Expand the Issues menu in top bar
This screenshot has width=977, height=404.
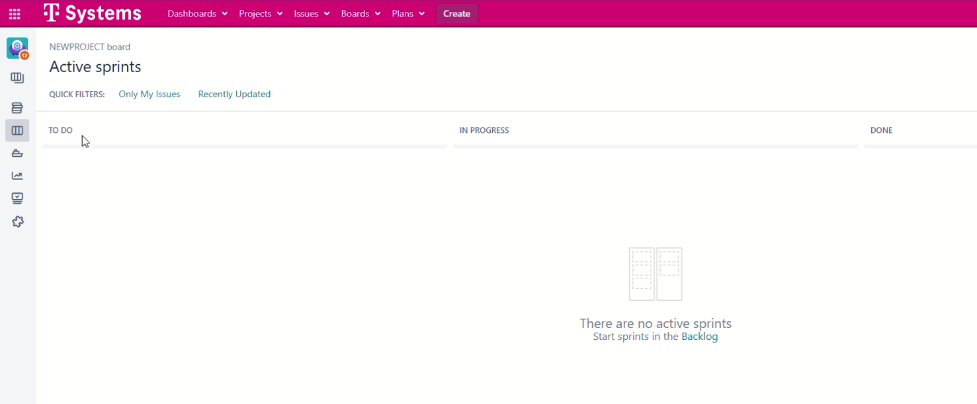click(x=312, y=14)
